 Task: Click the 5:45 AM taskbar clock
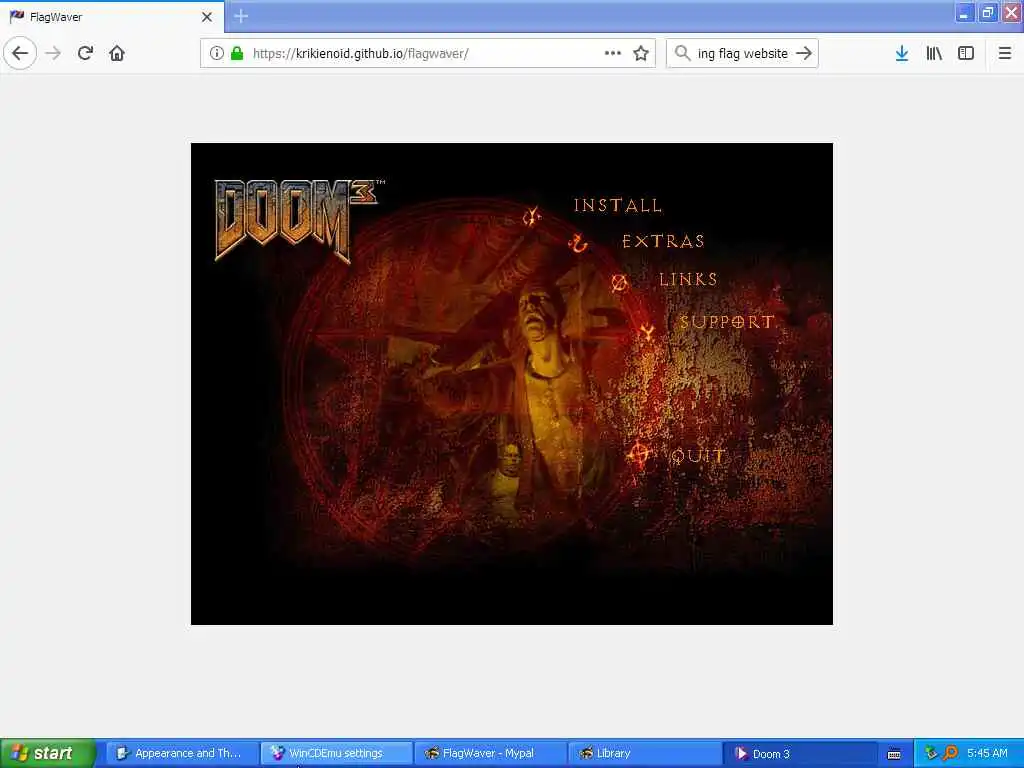(x=987, y=753)
